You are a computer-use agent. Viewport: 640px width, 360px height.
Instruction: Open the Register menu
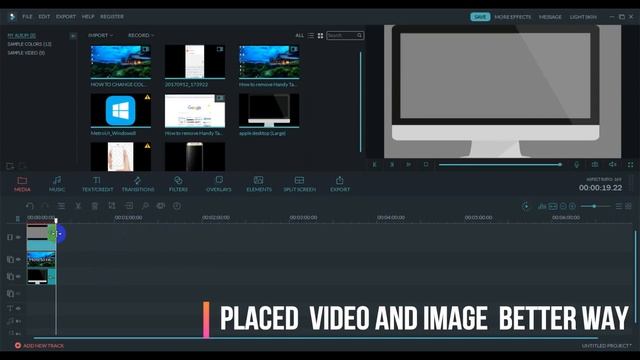tap(112, 17)
